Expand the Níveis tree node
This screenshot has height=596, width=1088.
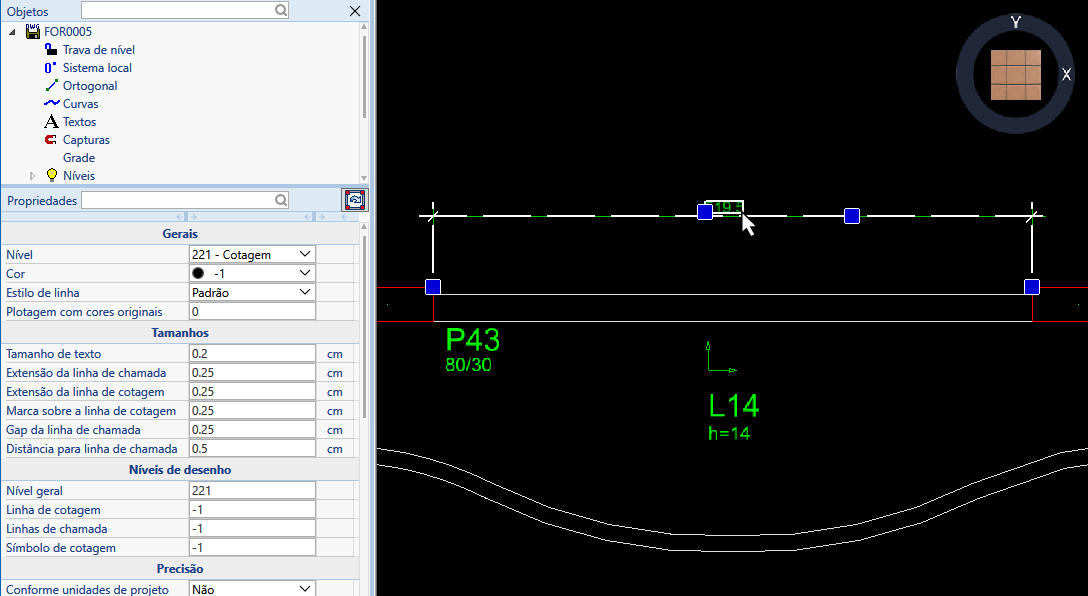pyautogui.click(x=33, y=176)
